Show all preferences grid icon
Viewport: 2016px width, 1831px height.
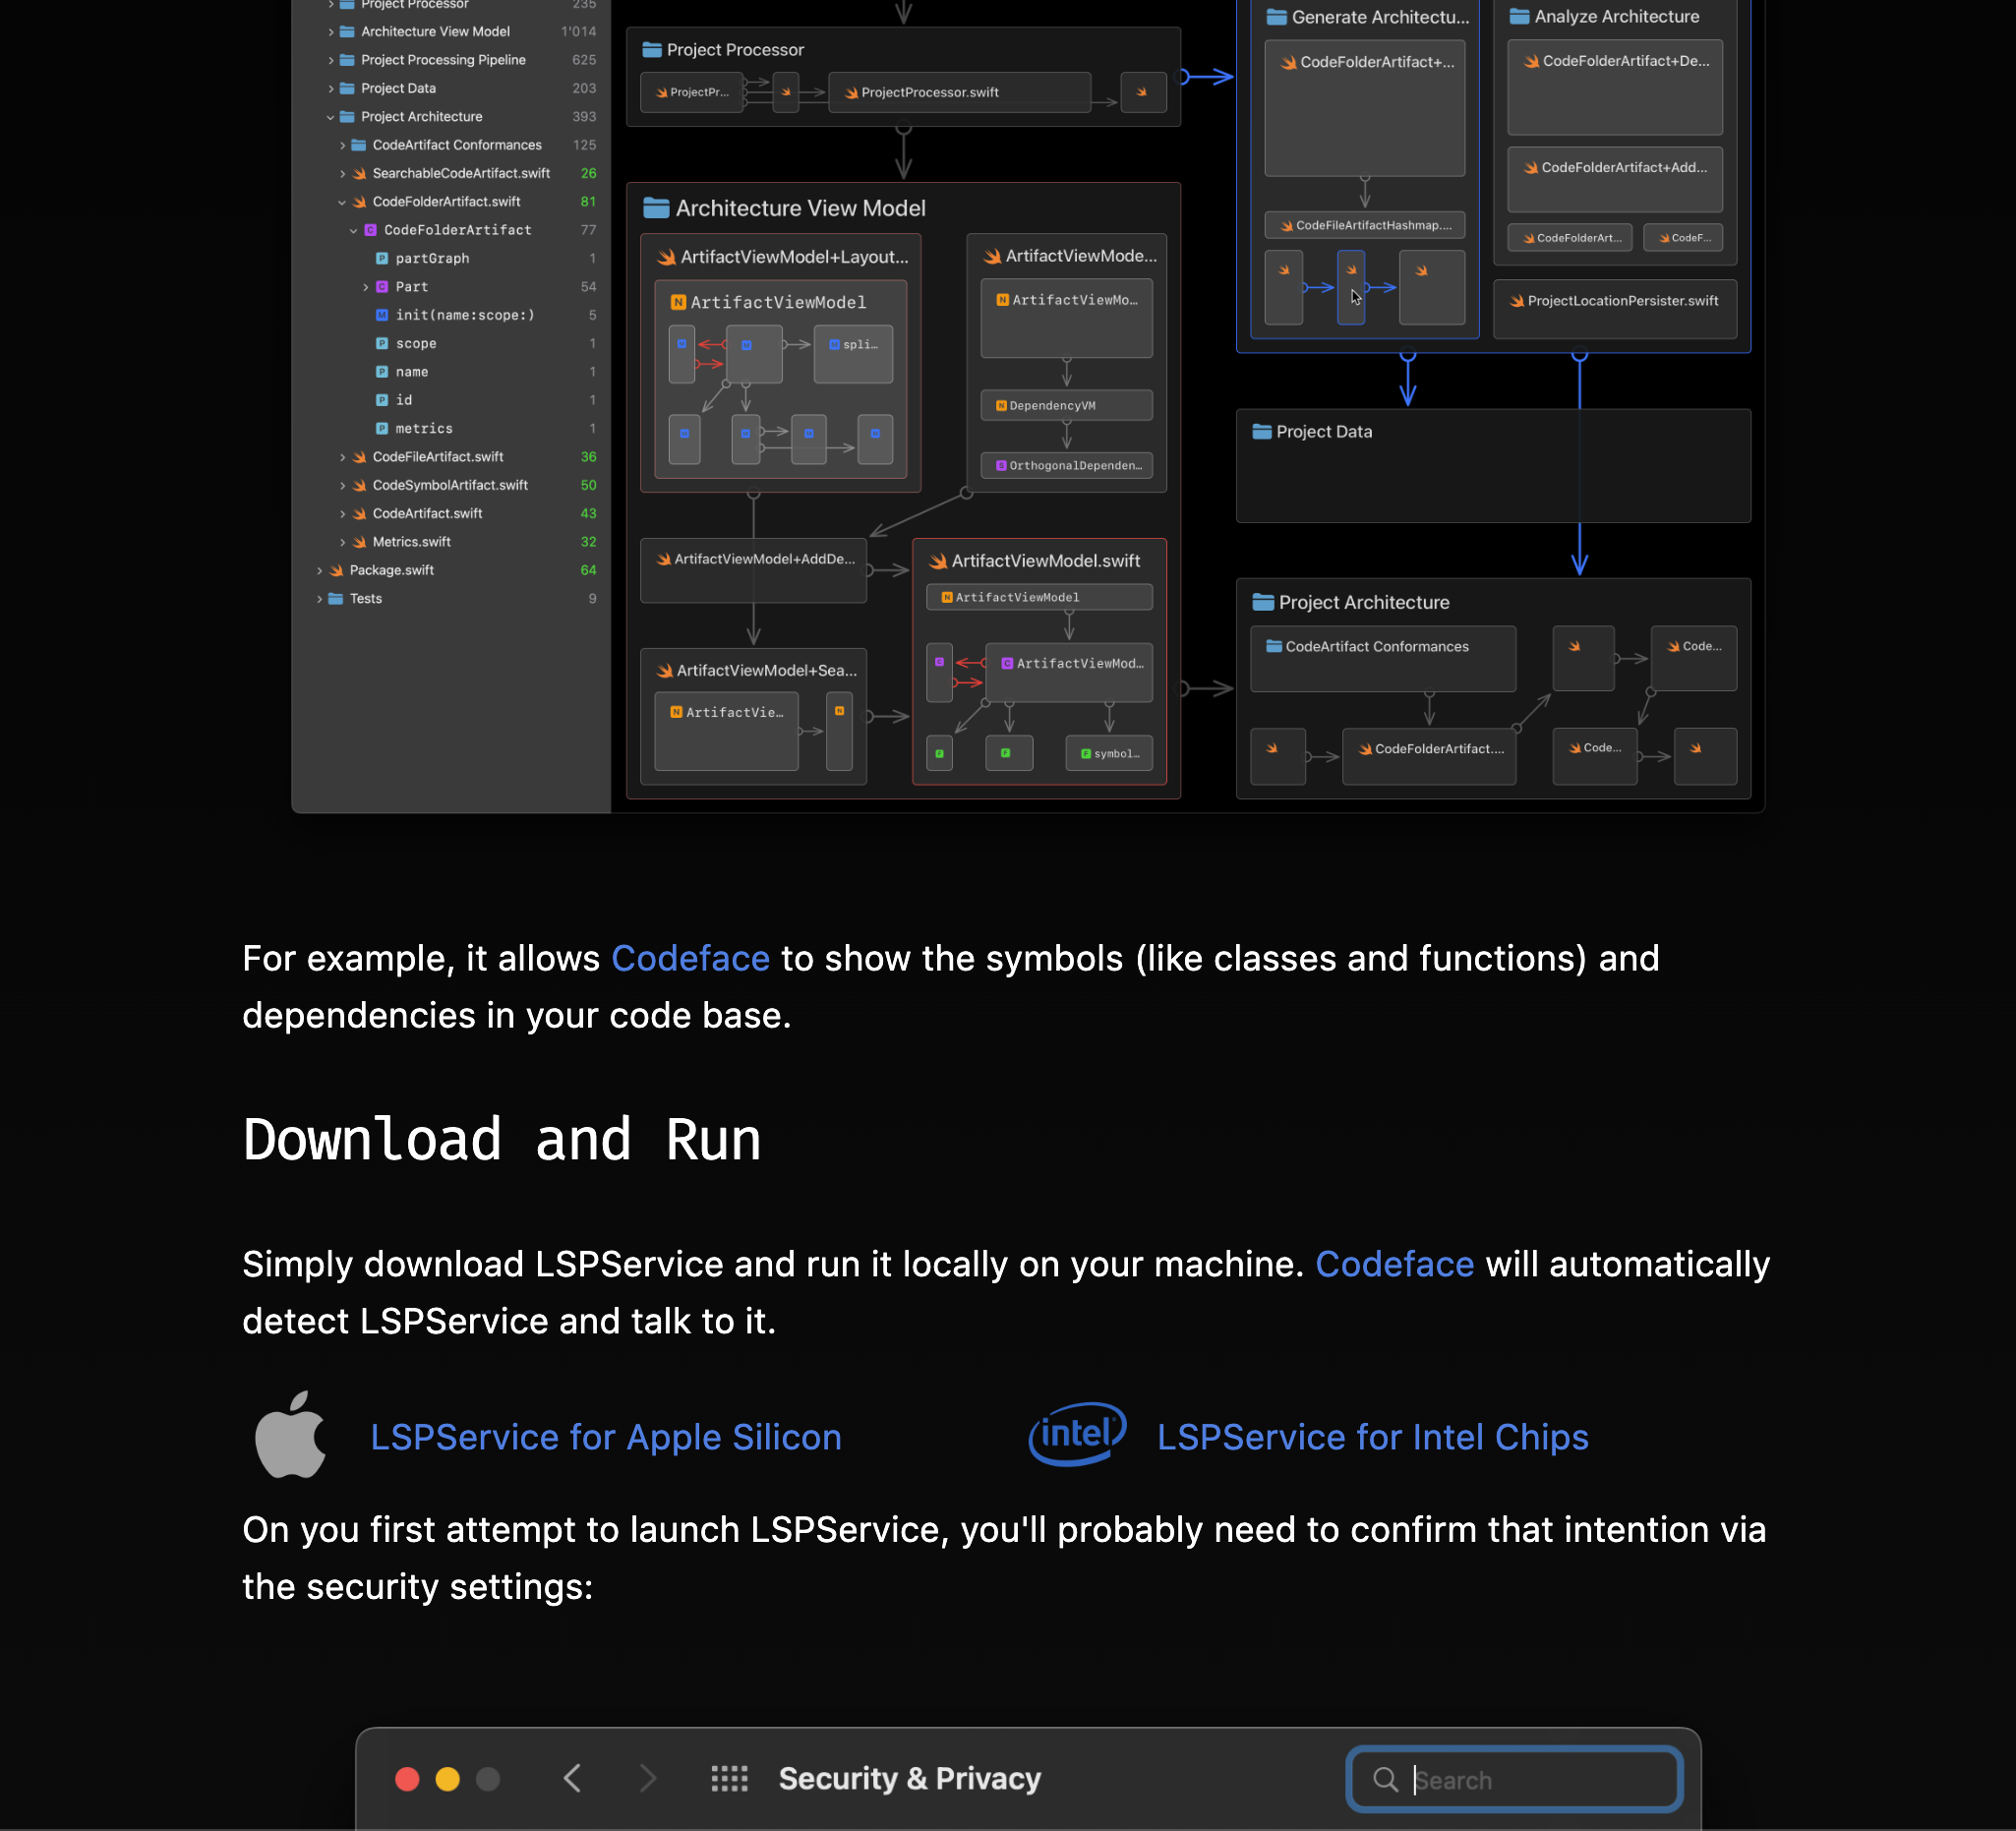729,1779
